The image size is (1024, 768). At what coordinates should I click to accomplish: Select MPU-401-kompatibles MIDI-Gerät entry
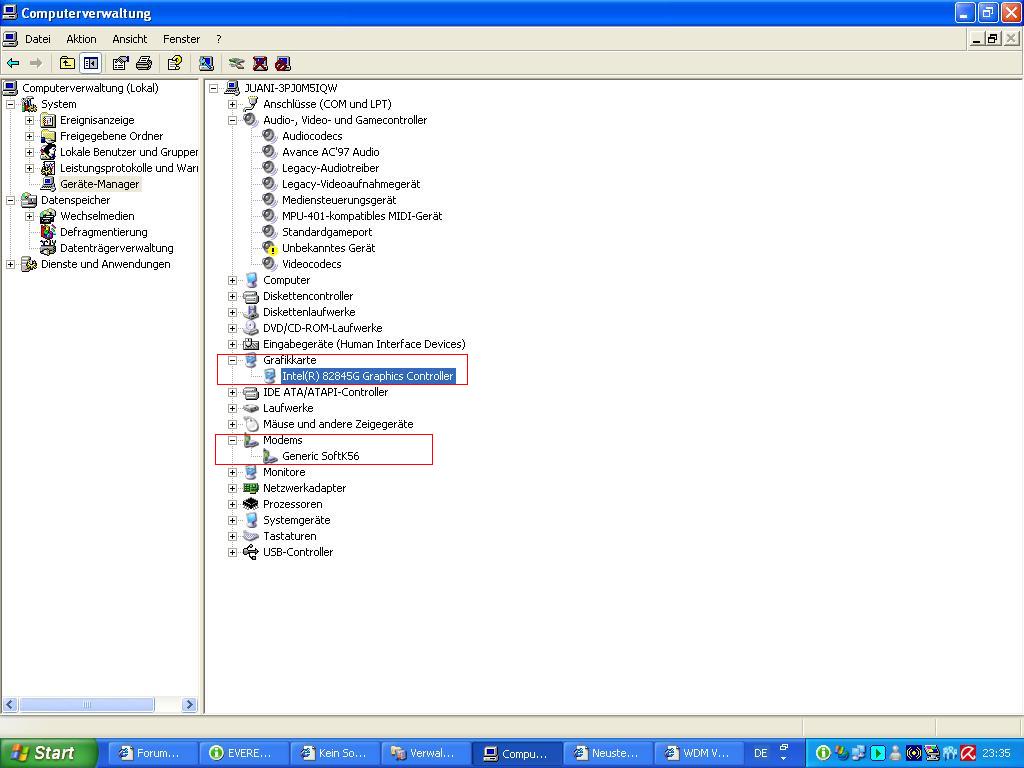coord(362,216)
